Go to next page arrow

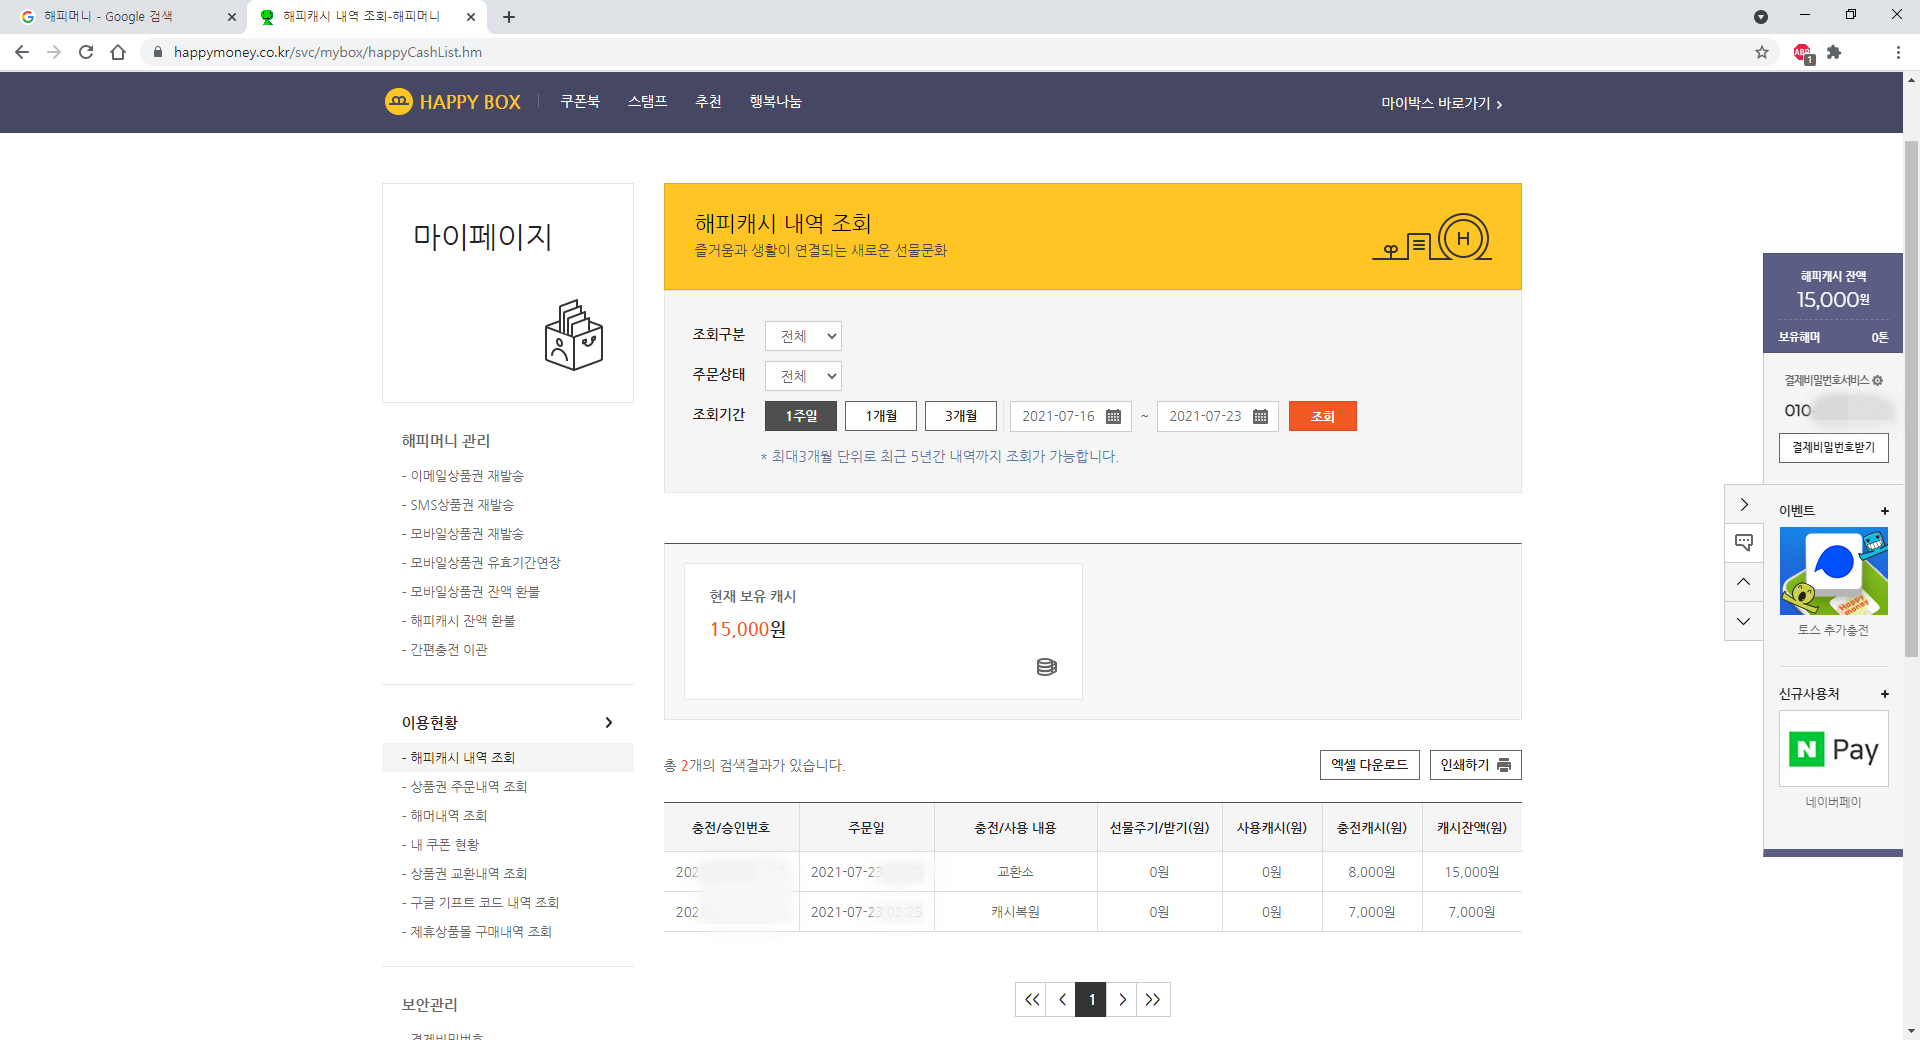pos(1122,999)
